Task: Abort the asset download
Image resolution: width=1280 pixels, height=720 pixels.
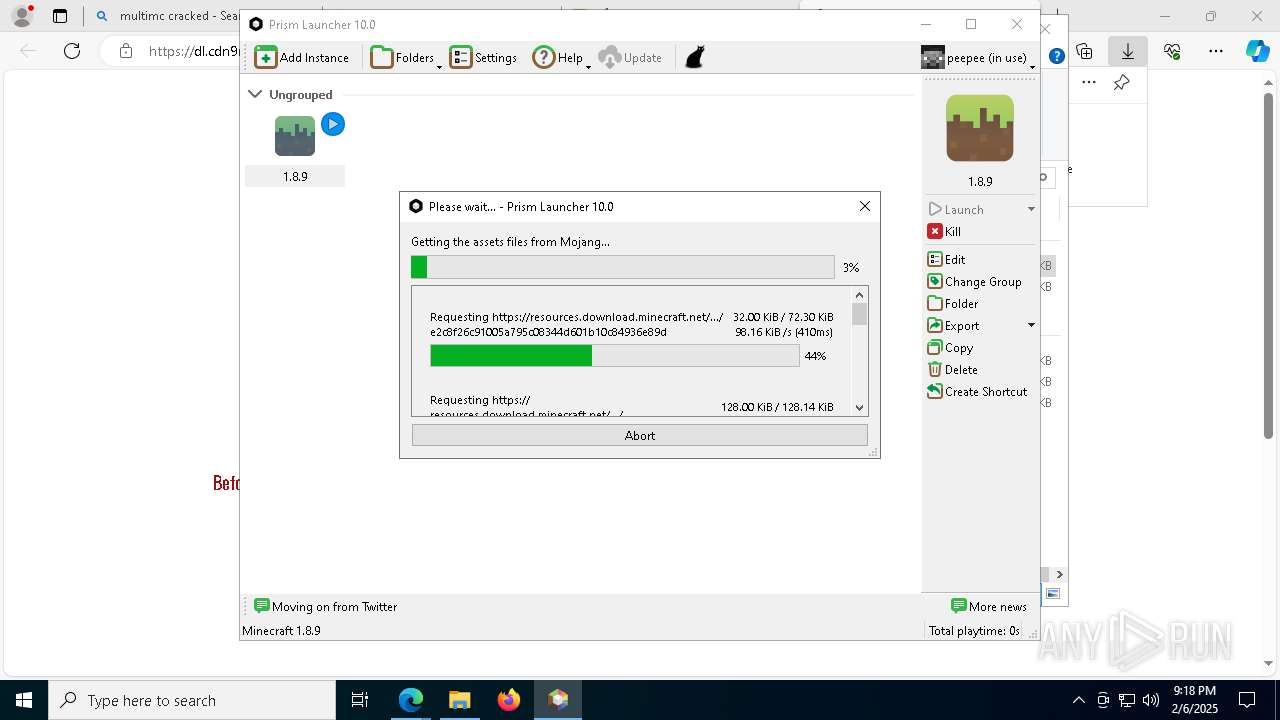Action: [640, 435]
